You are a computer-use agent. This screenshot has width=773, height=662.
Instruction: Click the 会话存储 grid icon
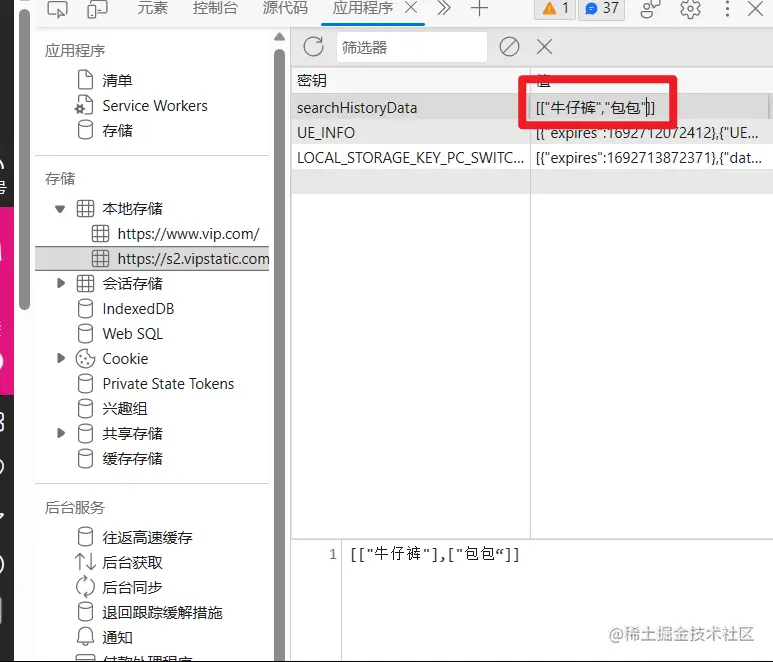(x=85, y=283)
